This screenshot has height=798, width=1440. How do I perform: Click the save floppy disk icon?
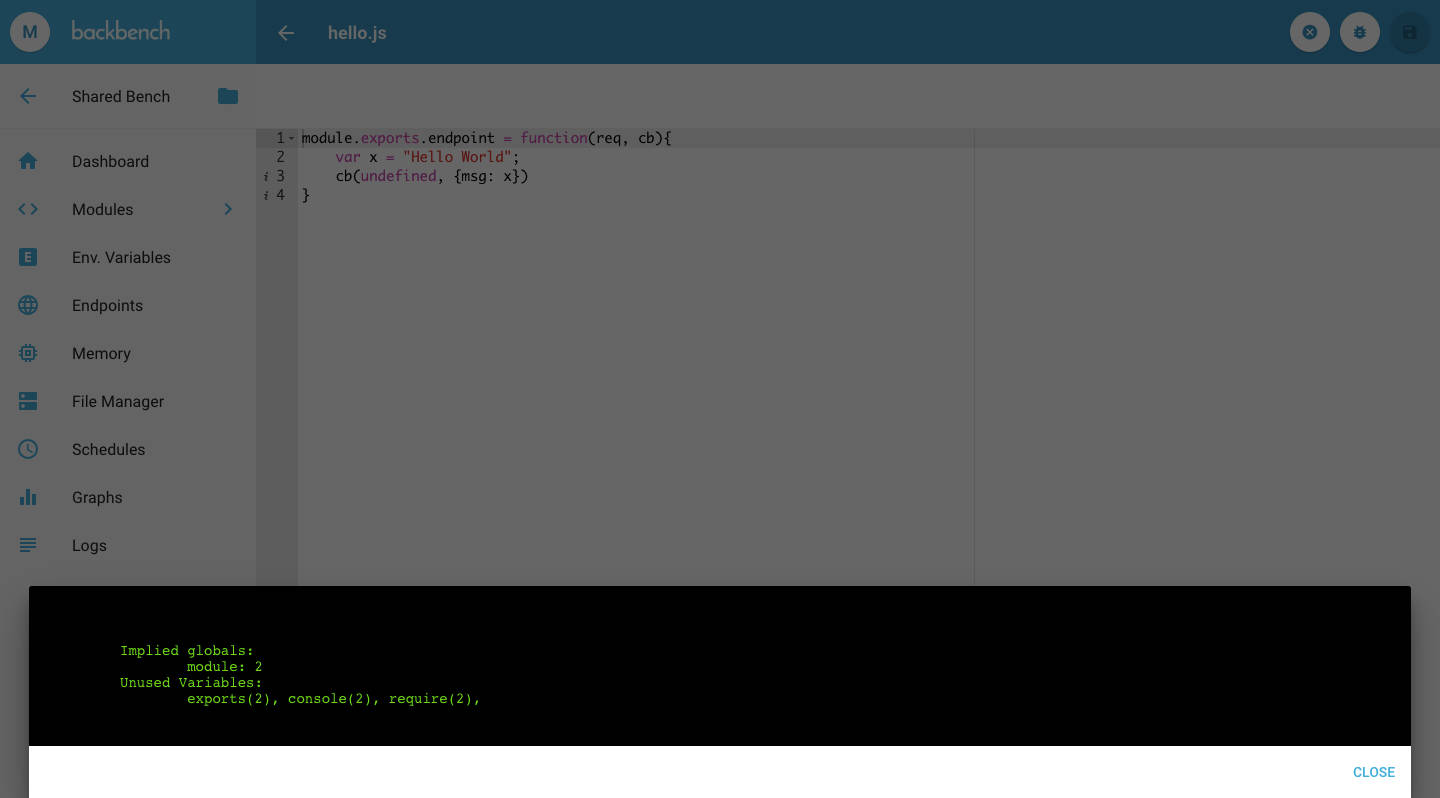(x=1409, y=32)
